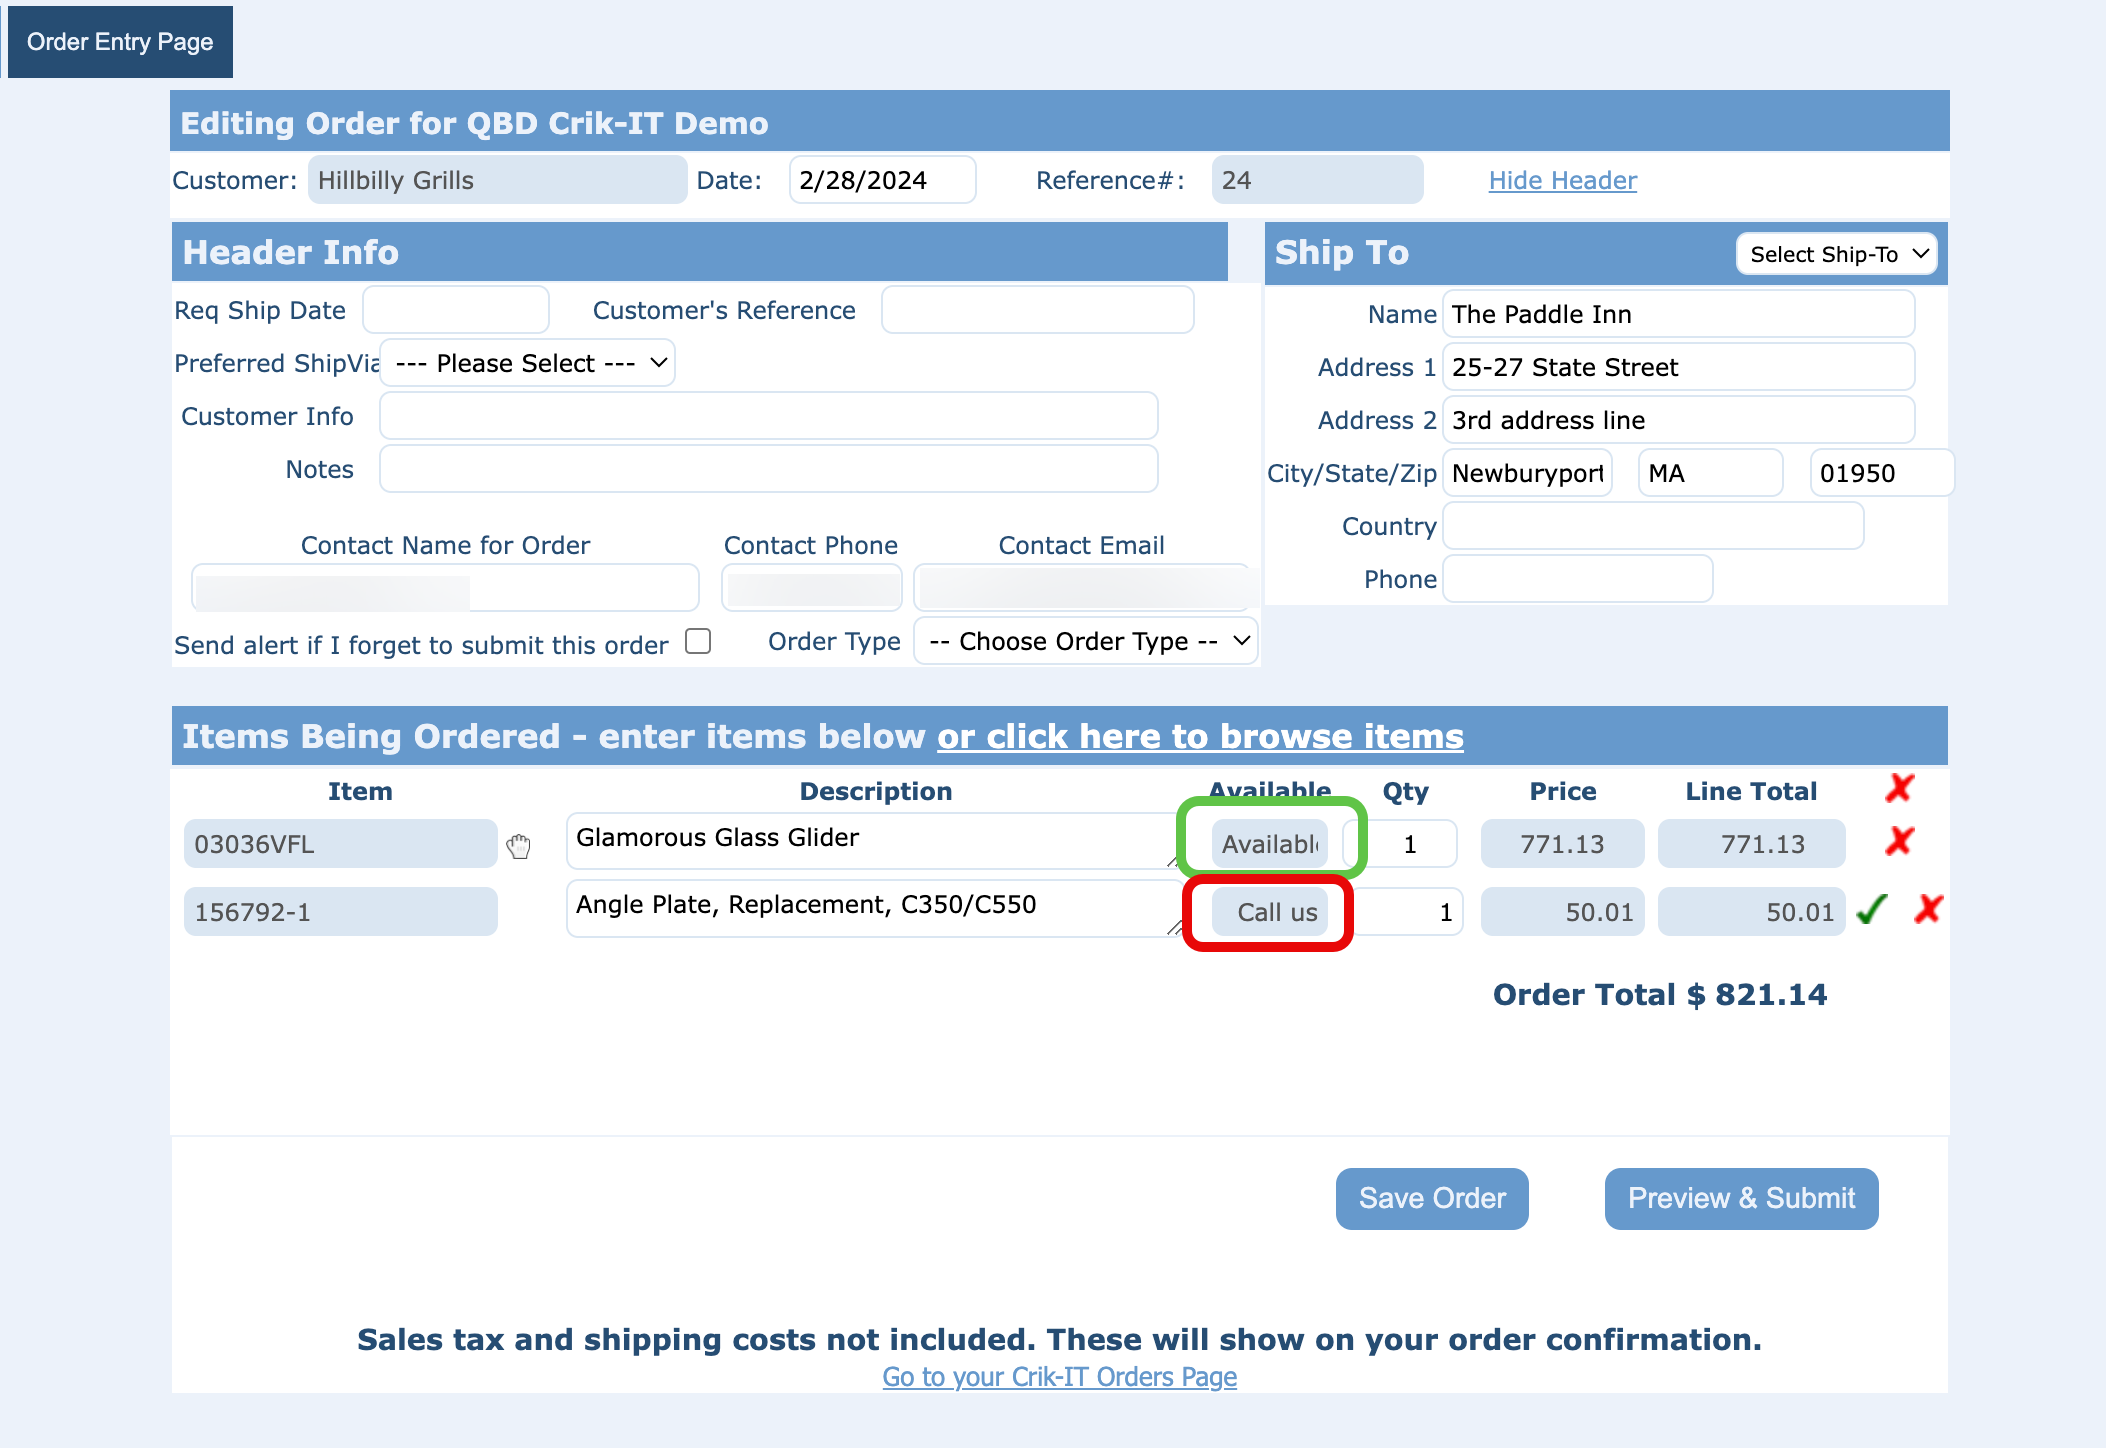Click the Req Ship Date field
2106x1448 pixels.
[x=456, y=310]
